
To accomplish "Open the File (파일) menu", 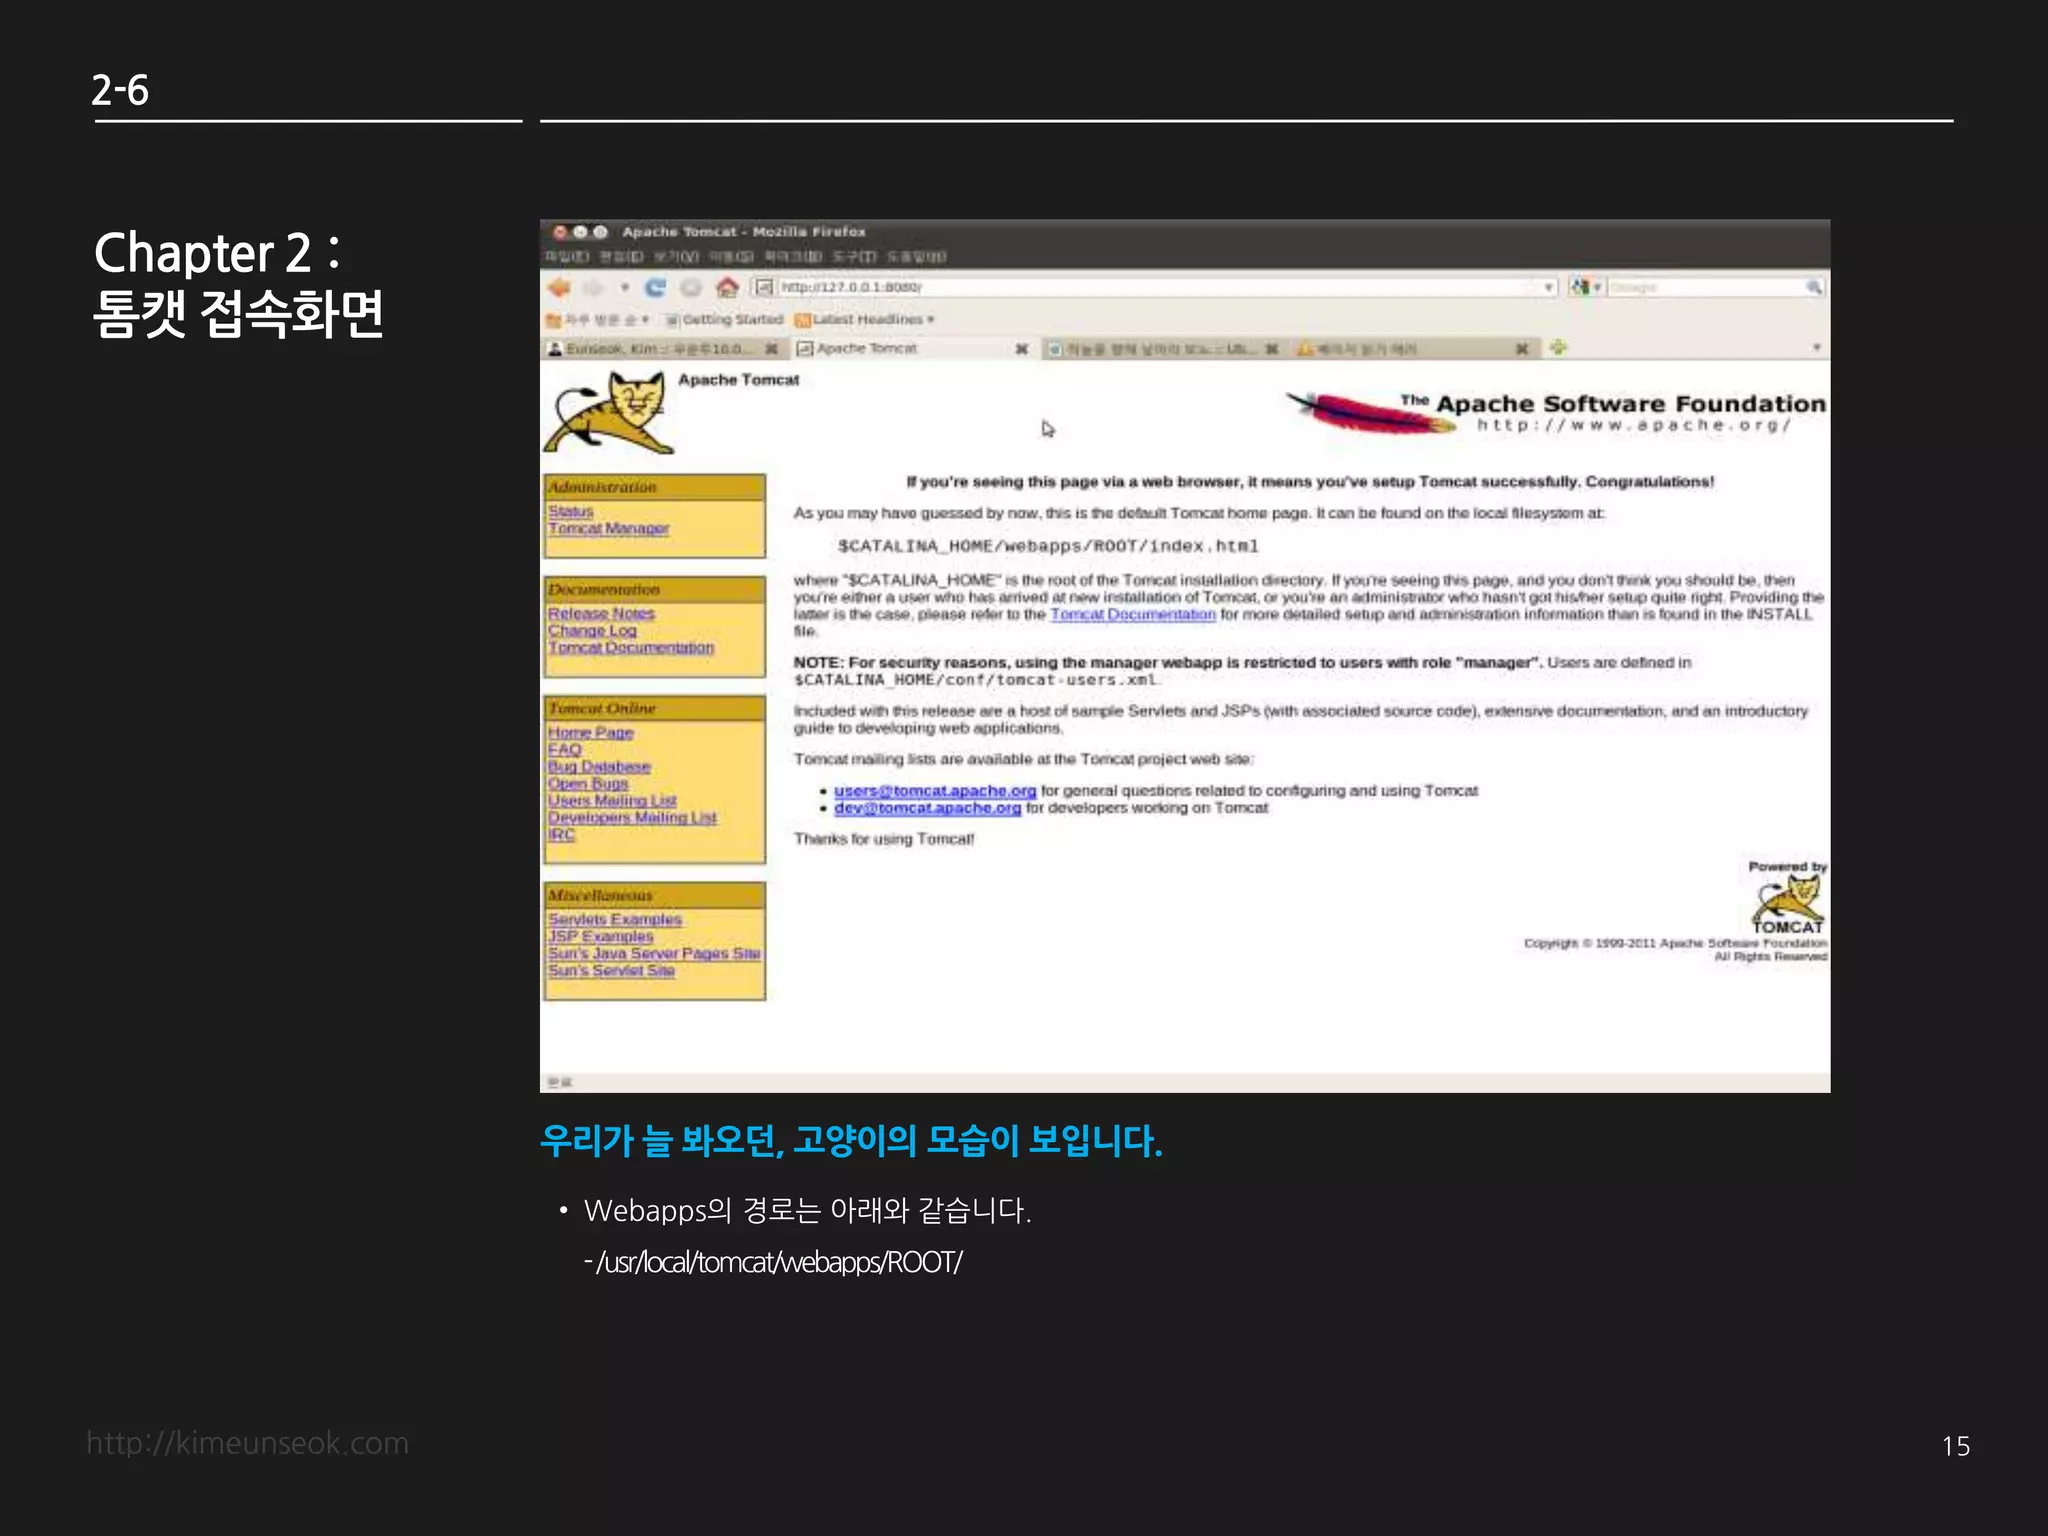I will coord(566,257).
